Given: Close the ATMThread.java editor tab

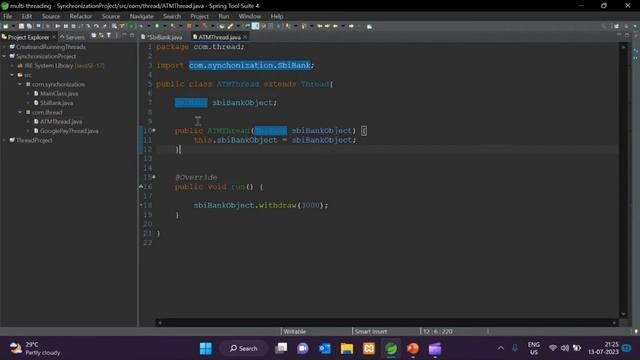Looking at the screenshot, I should click(245, 37).
